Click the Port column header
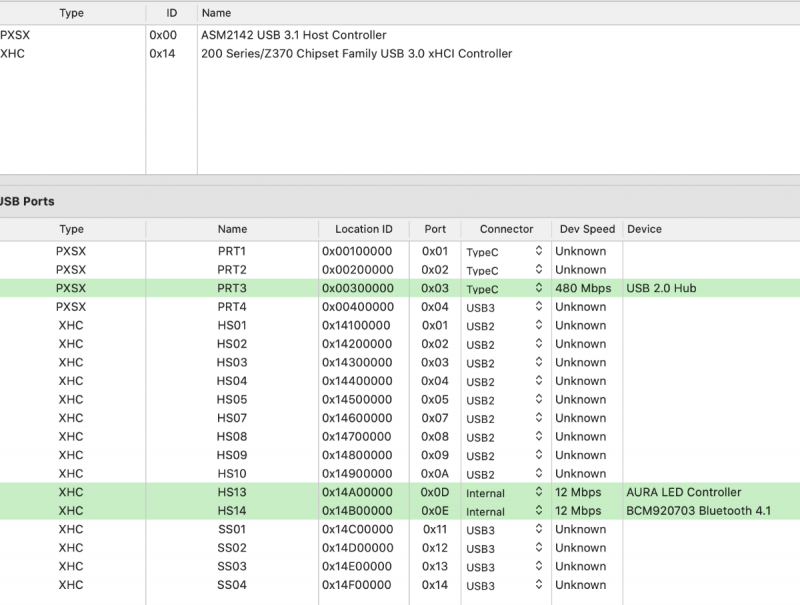The image size is (800, 605). (435, 229)
